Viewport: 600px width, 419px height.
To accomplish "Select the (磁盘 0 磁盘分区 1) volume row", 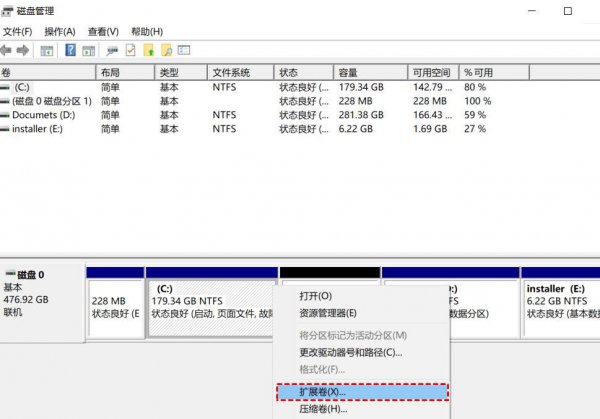I will coord(264,101).
